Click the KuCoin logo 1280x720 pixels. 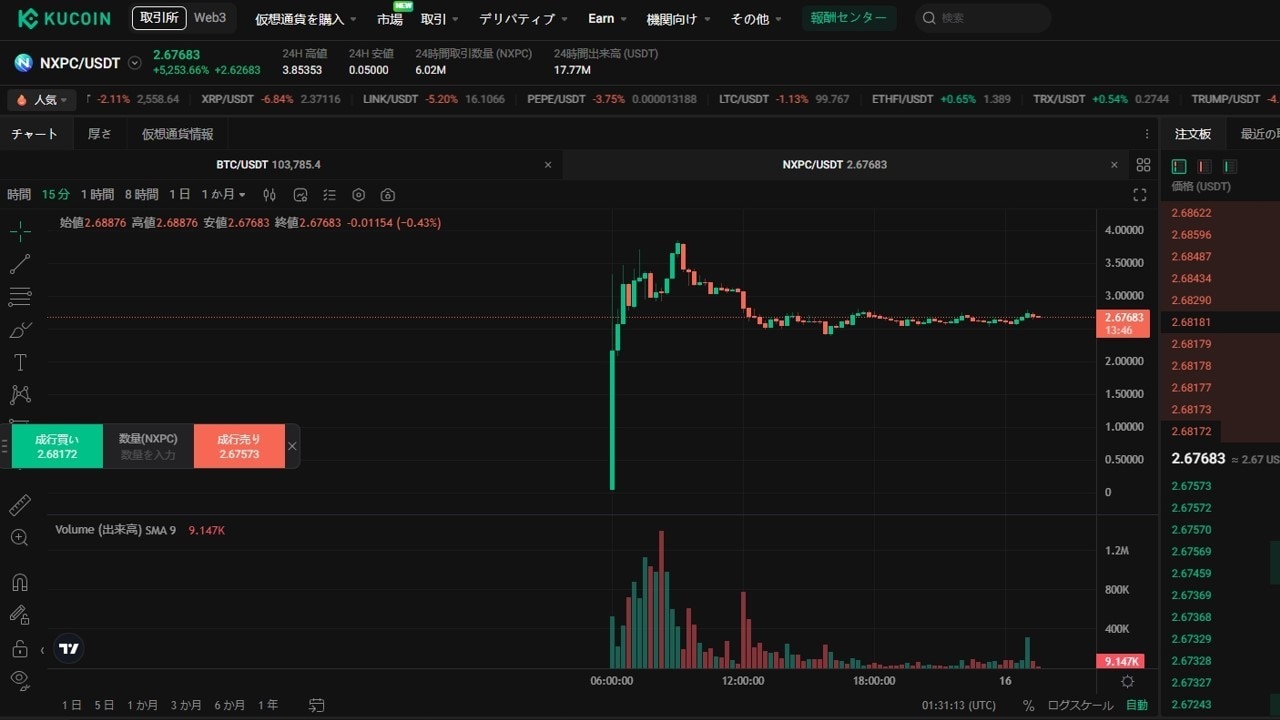coord(67,18)
